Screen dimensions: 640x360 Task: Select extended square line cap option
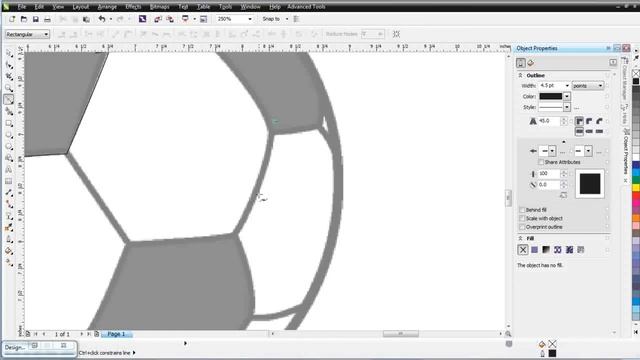pyautogui.click(x=599, y=131)
